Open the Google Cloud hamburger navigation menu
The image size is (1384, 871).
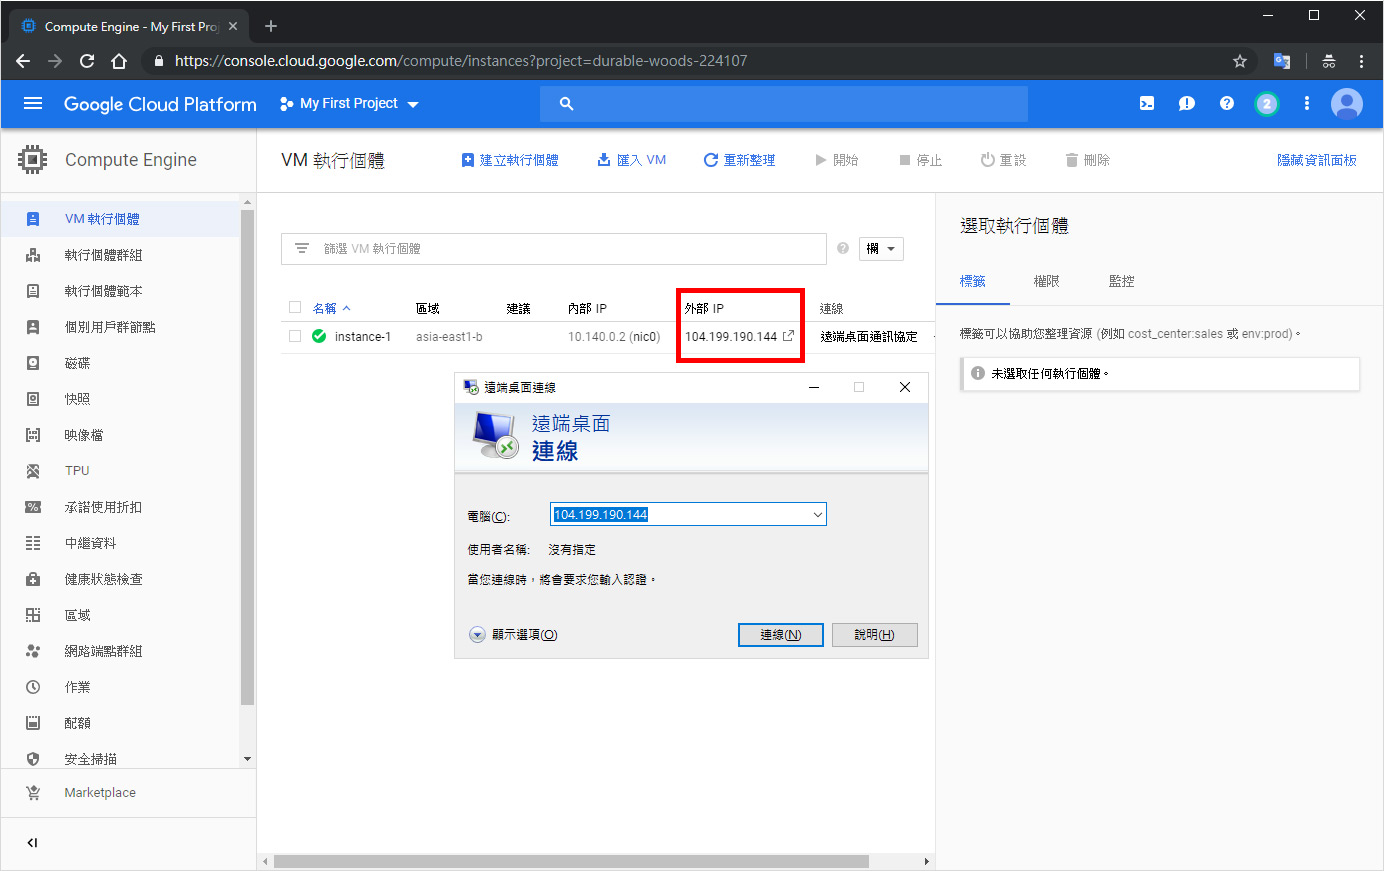point(33,103)
